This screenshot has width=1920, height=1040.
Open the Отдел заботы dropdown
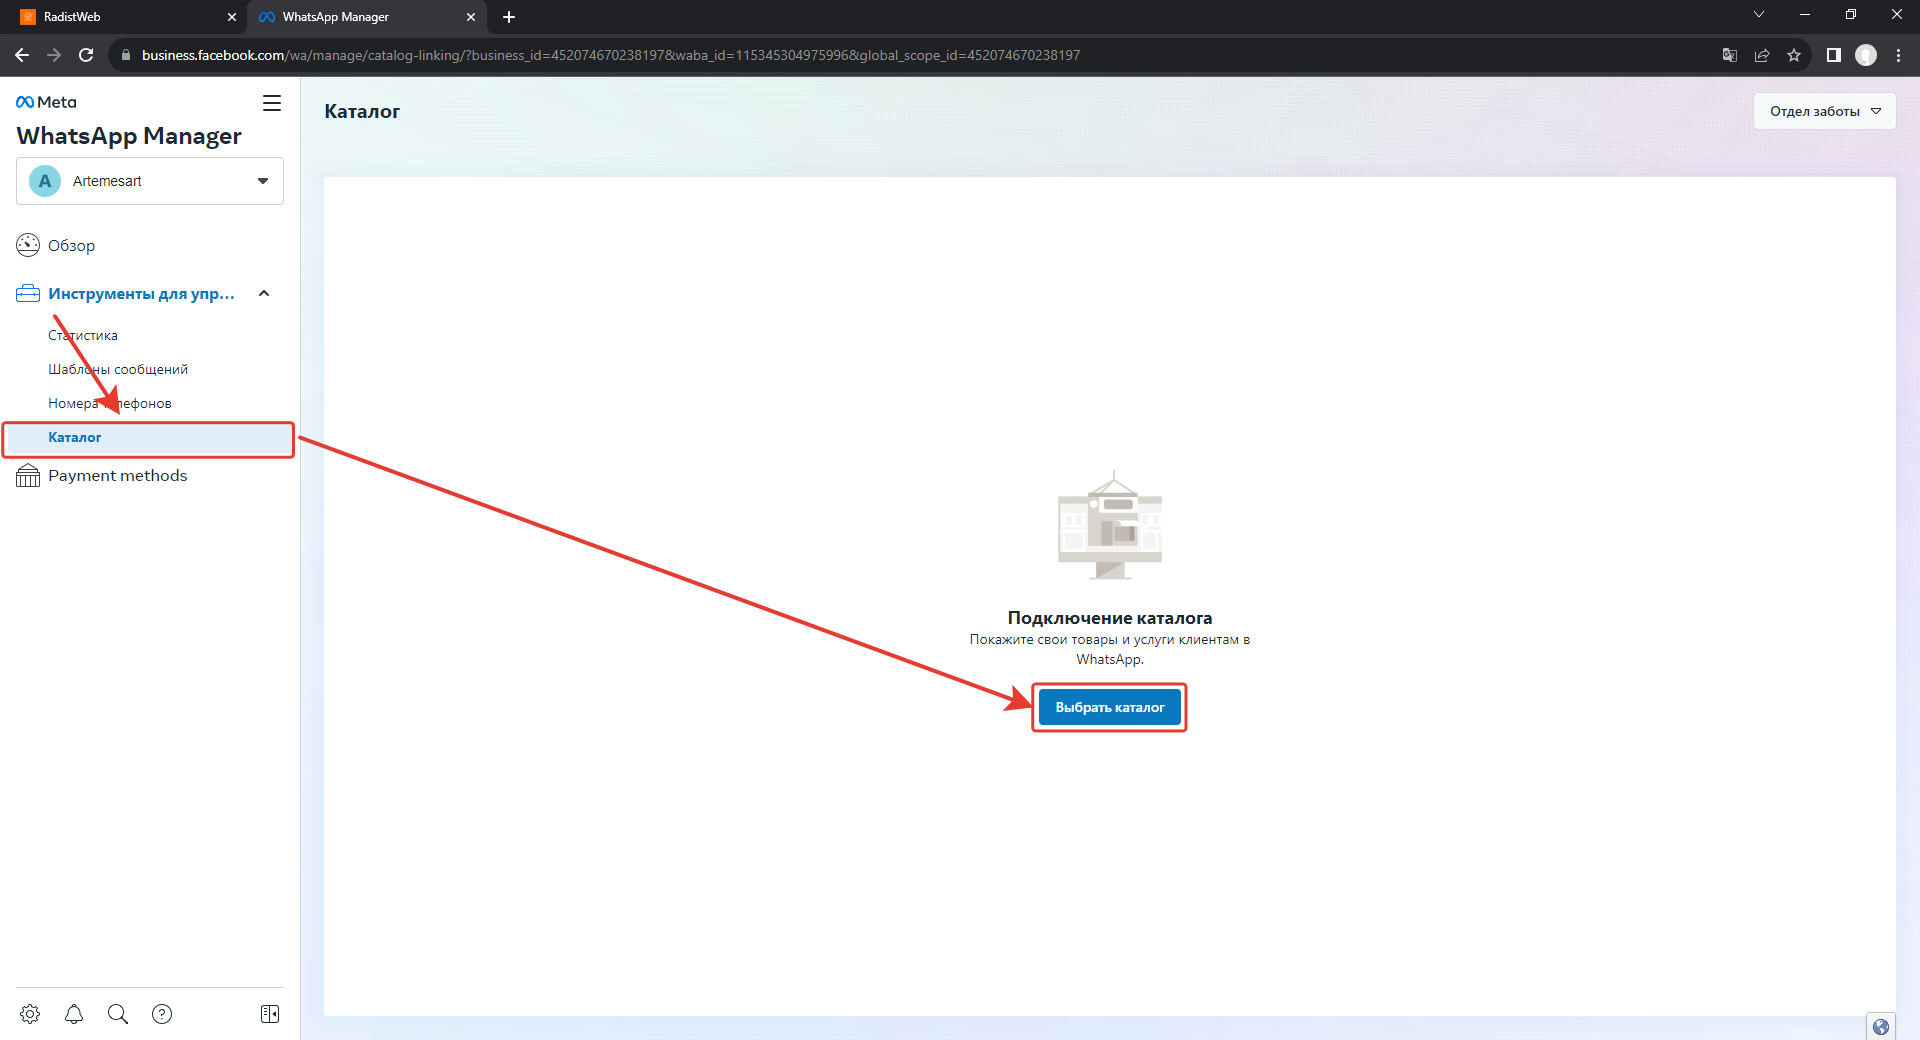[1824, 111]
